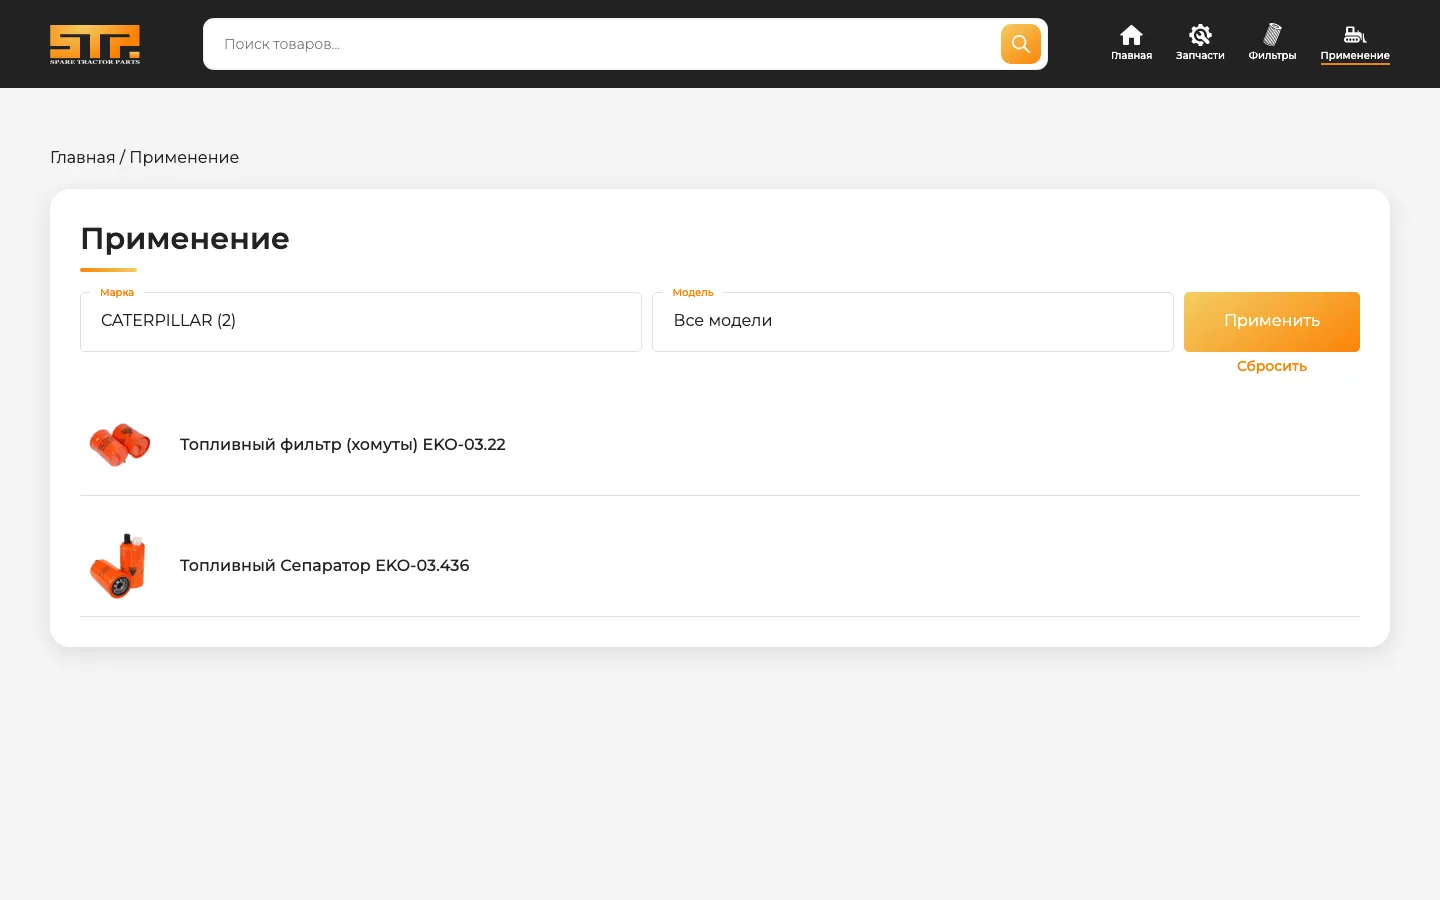Click the Сбросить reset link
The width and height of the screenshot is (1440, 900).
pos(1272,366)
